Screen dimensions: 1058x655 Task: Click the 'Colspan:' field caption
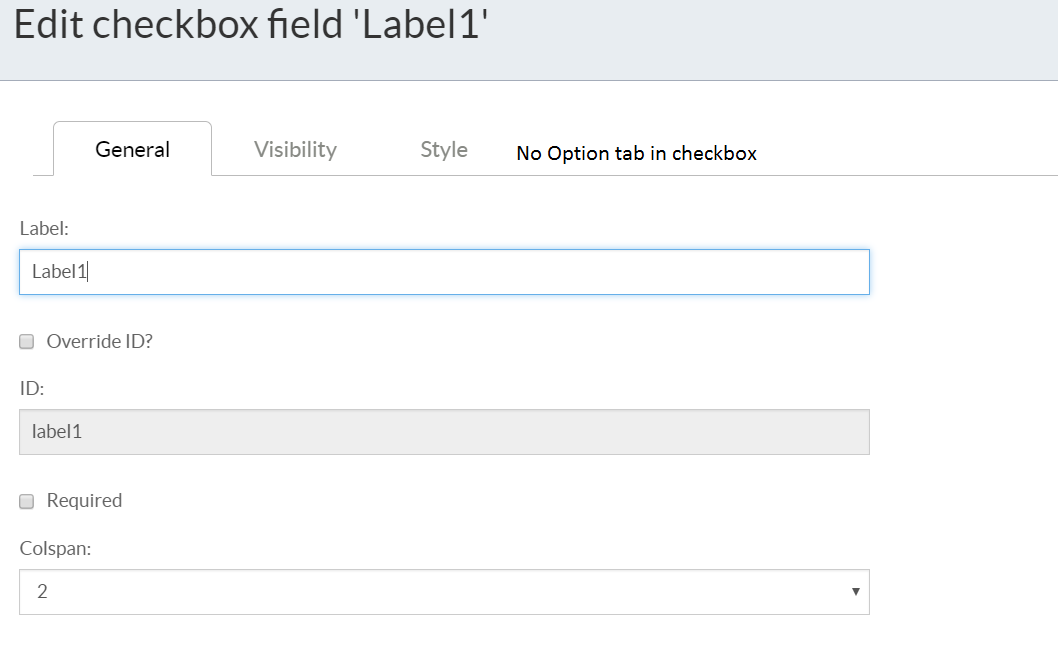(x=55, y=548)
